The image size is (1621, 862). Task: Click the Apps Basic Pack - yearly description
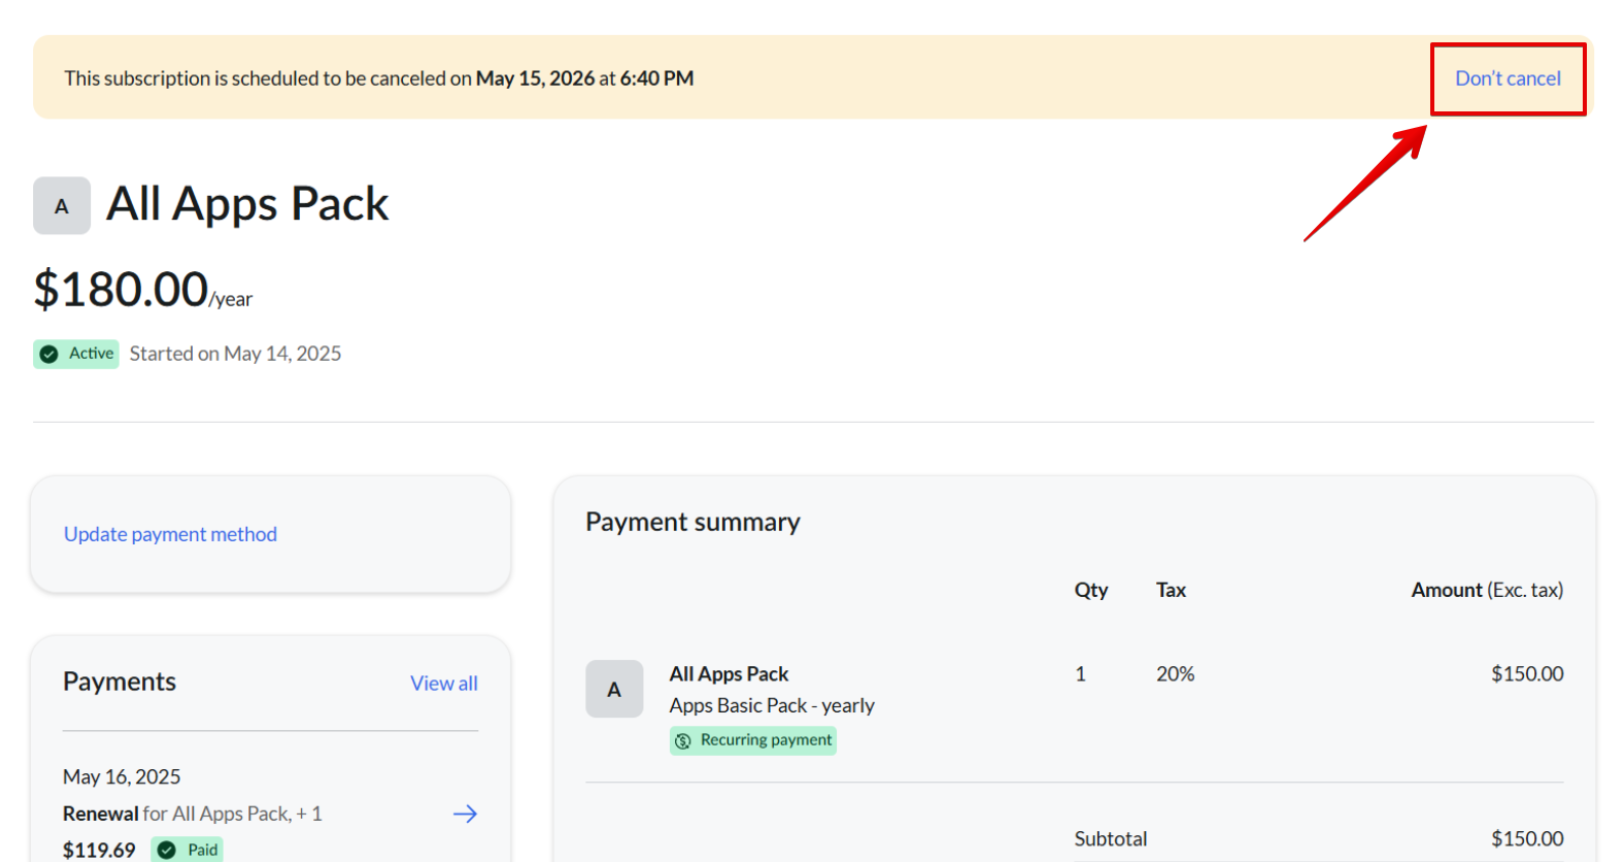[771, 706]
